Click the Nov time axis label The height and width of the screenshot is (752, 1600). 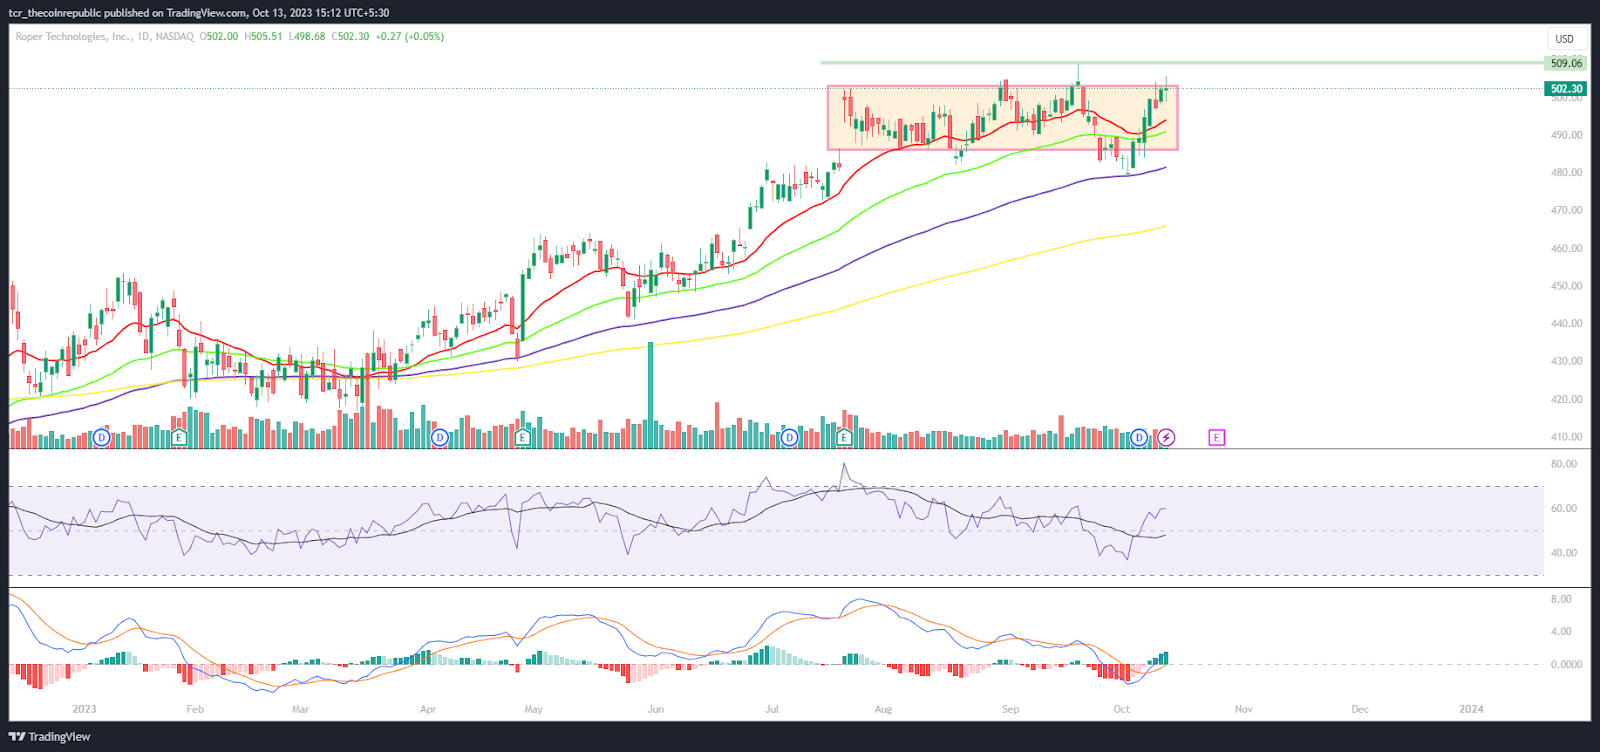1243,709
